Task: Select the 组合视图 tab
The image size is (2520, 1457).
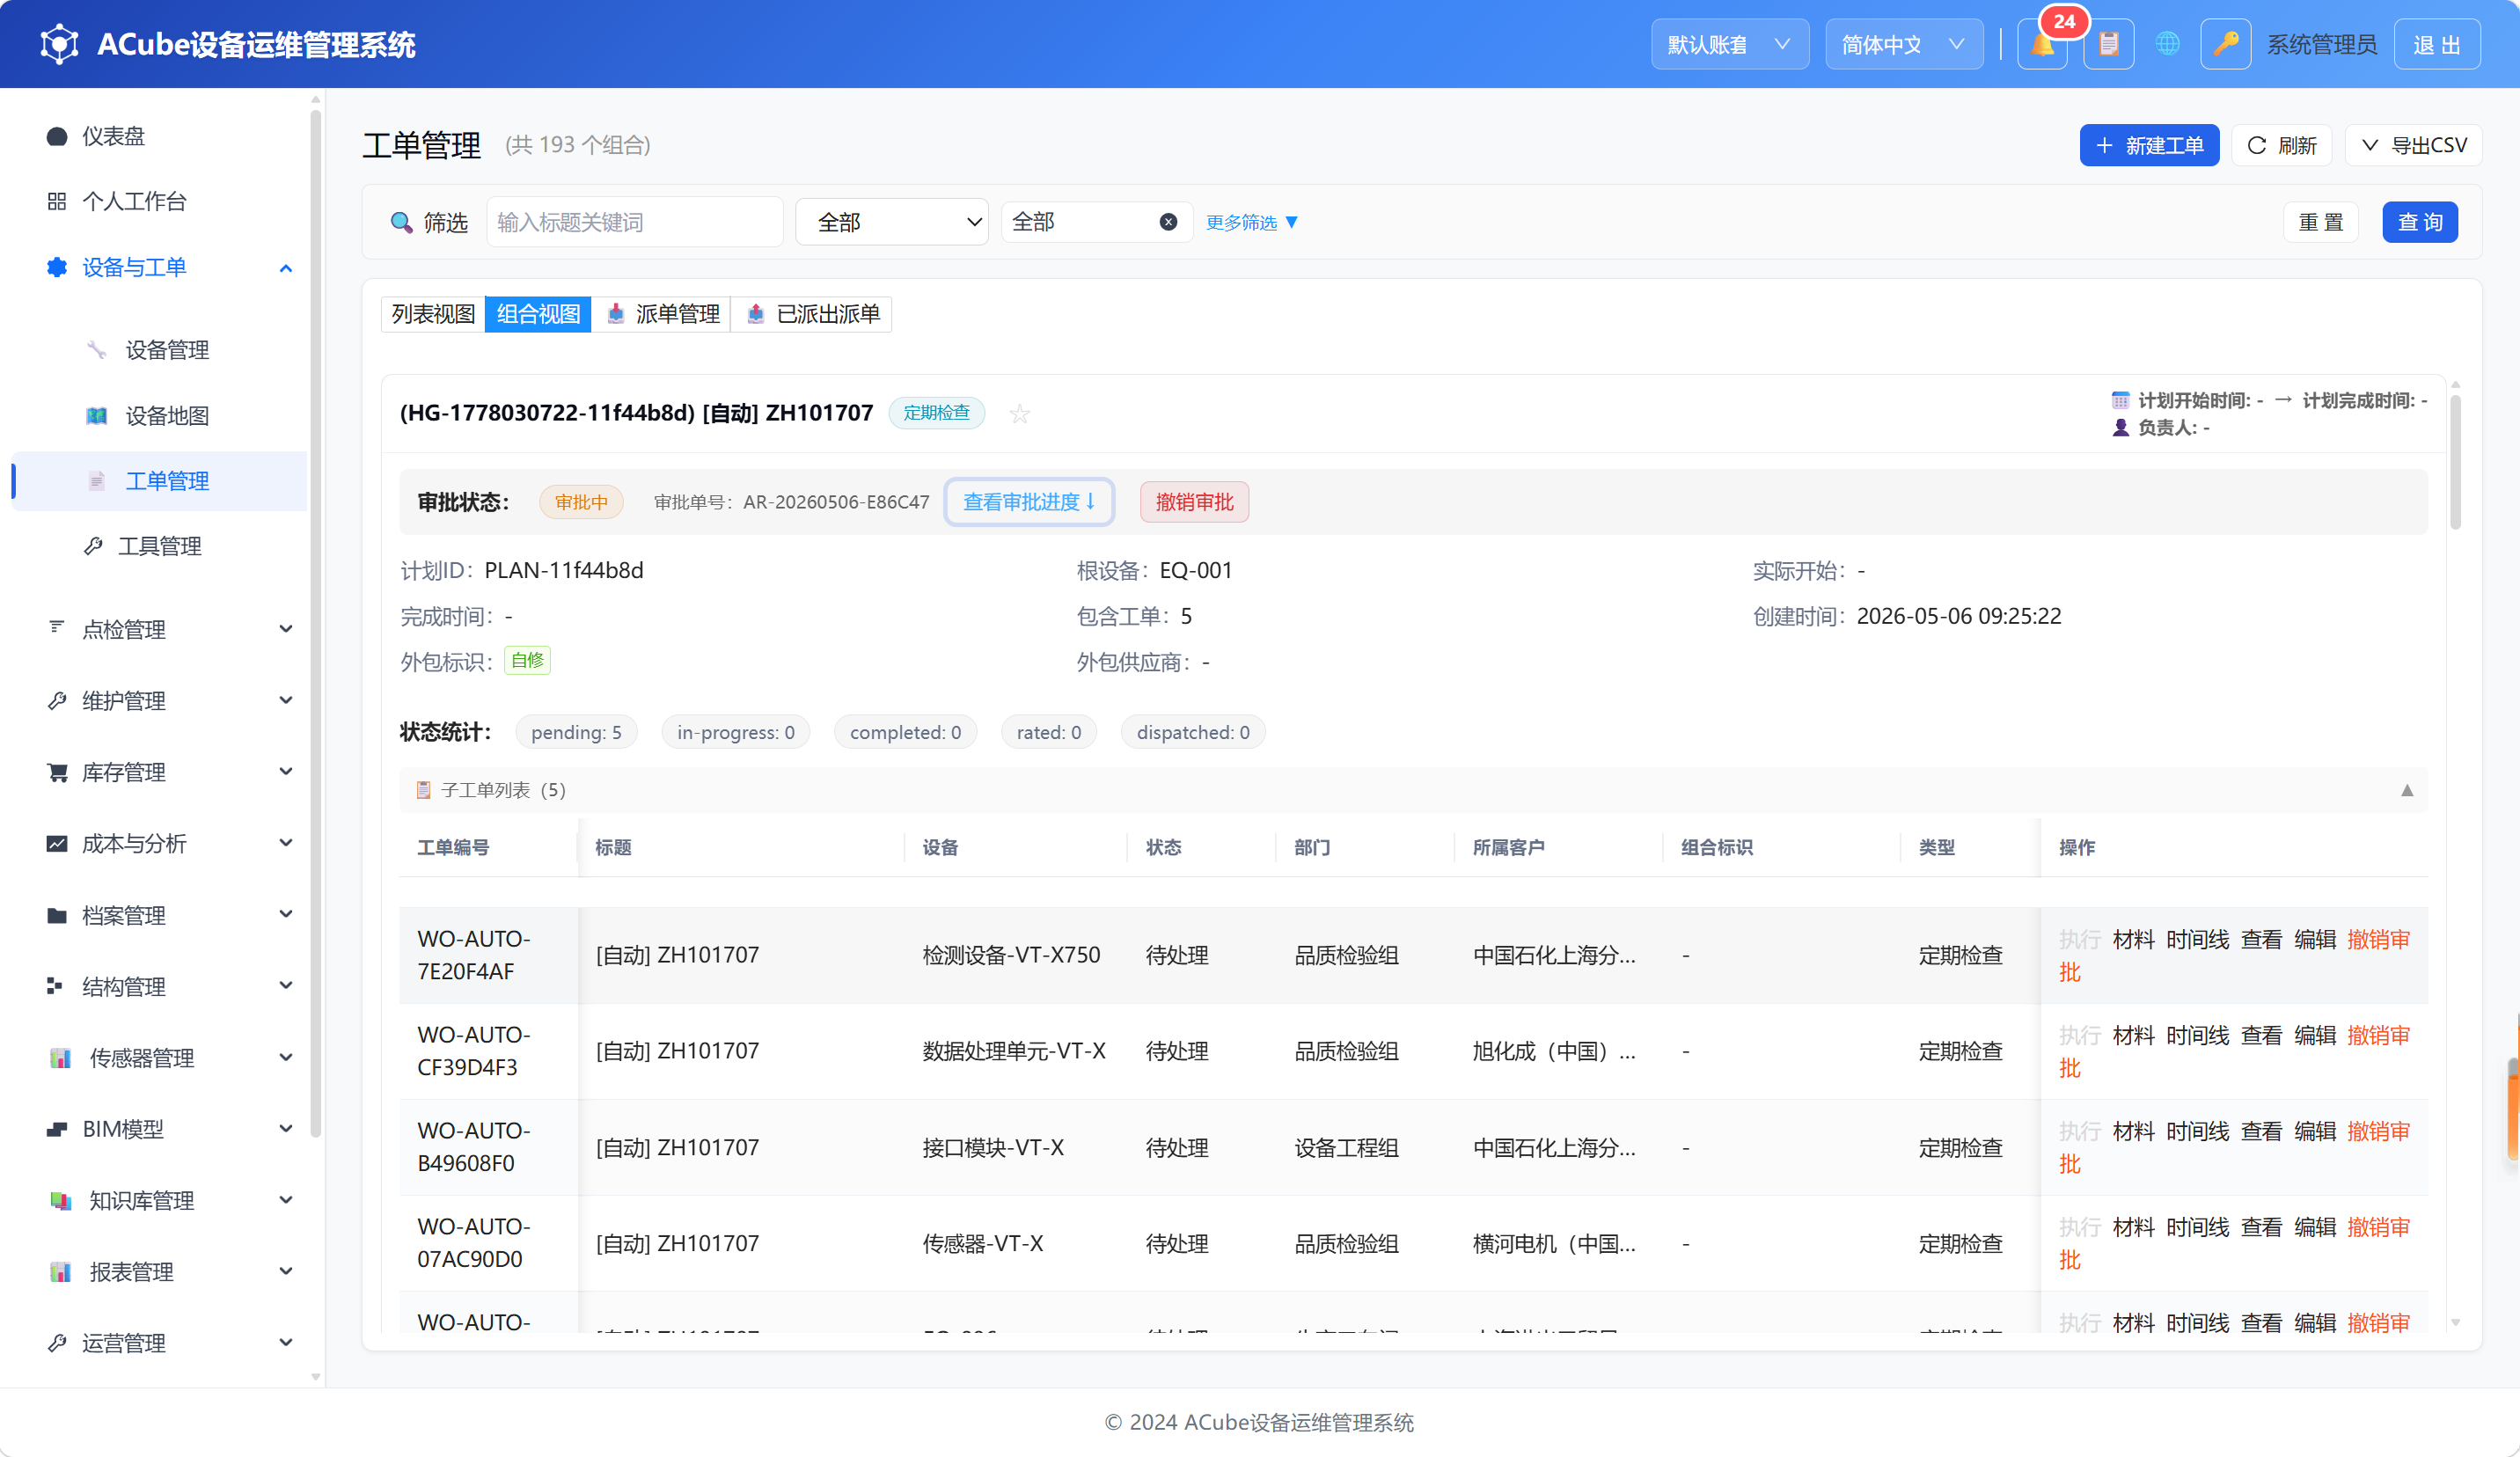Action: (x=538, y=314)
